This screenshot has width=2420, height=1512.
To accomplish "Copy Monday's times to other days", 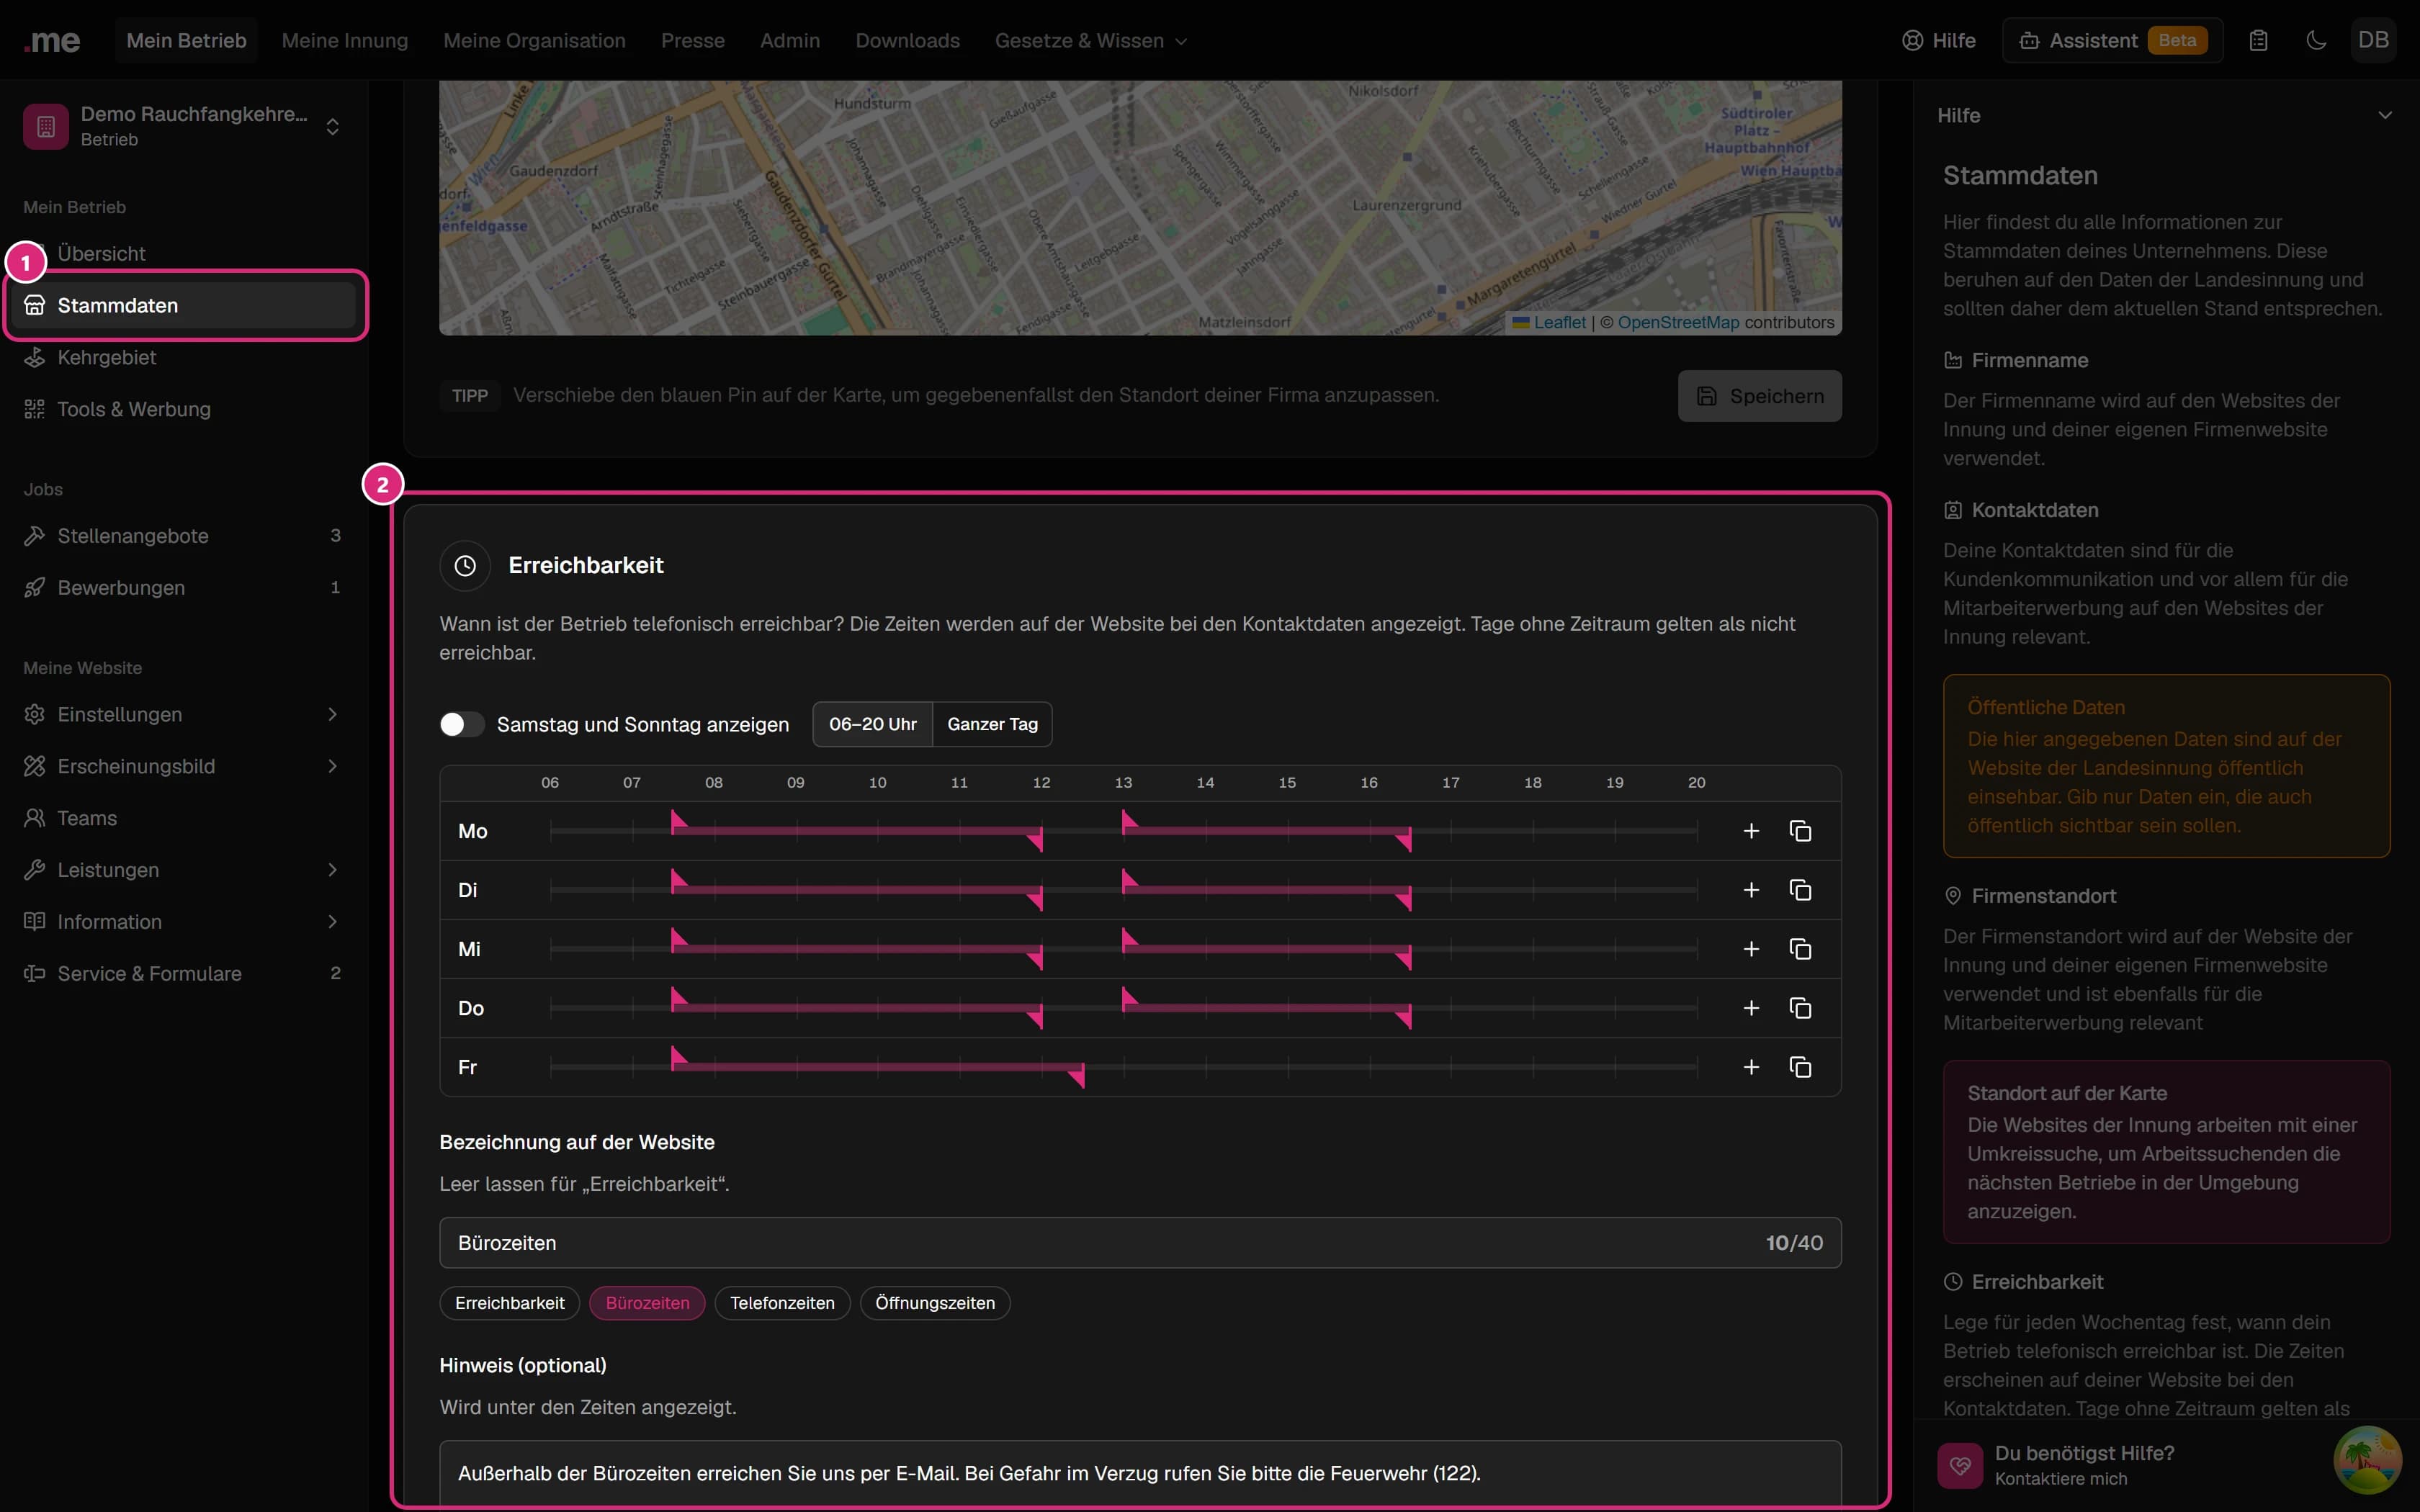I will [1800, 831].
